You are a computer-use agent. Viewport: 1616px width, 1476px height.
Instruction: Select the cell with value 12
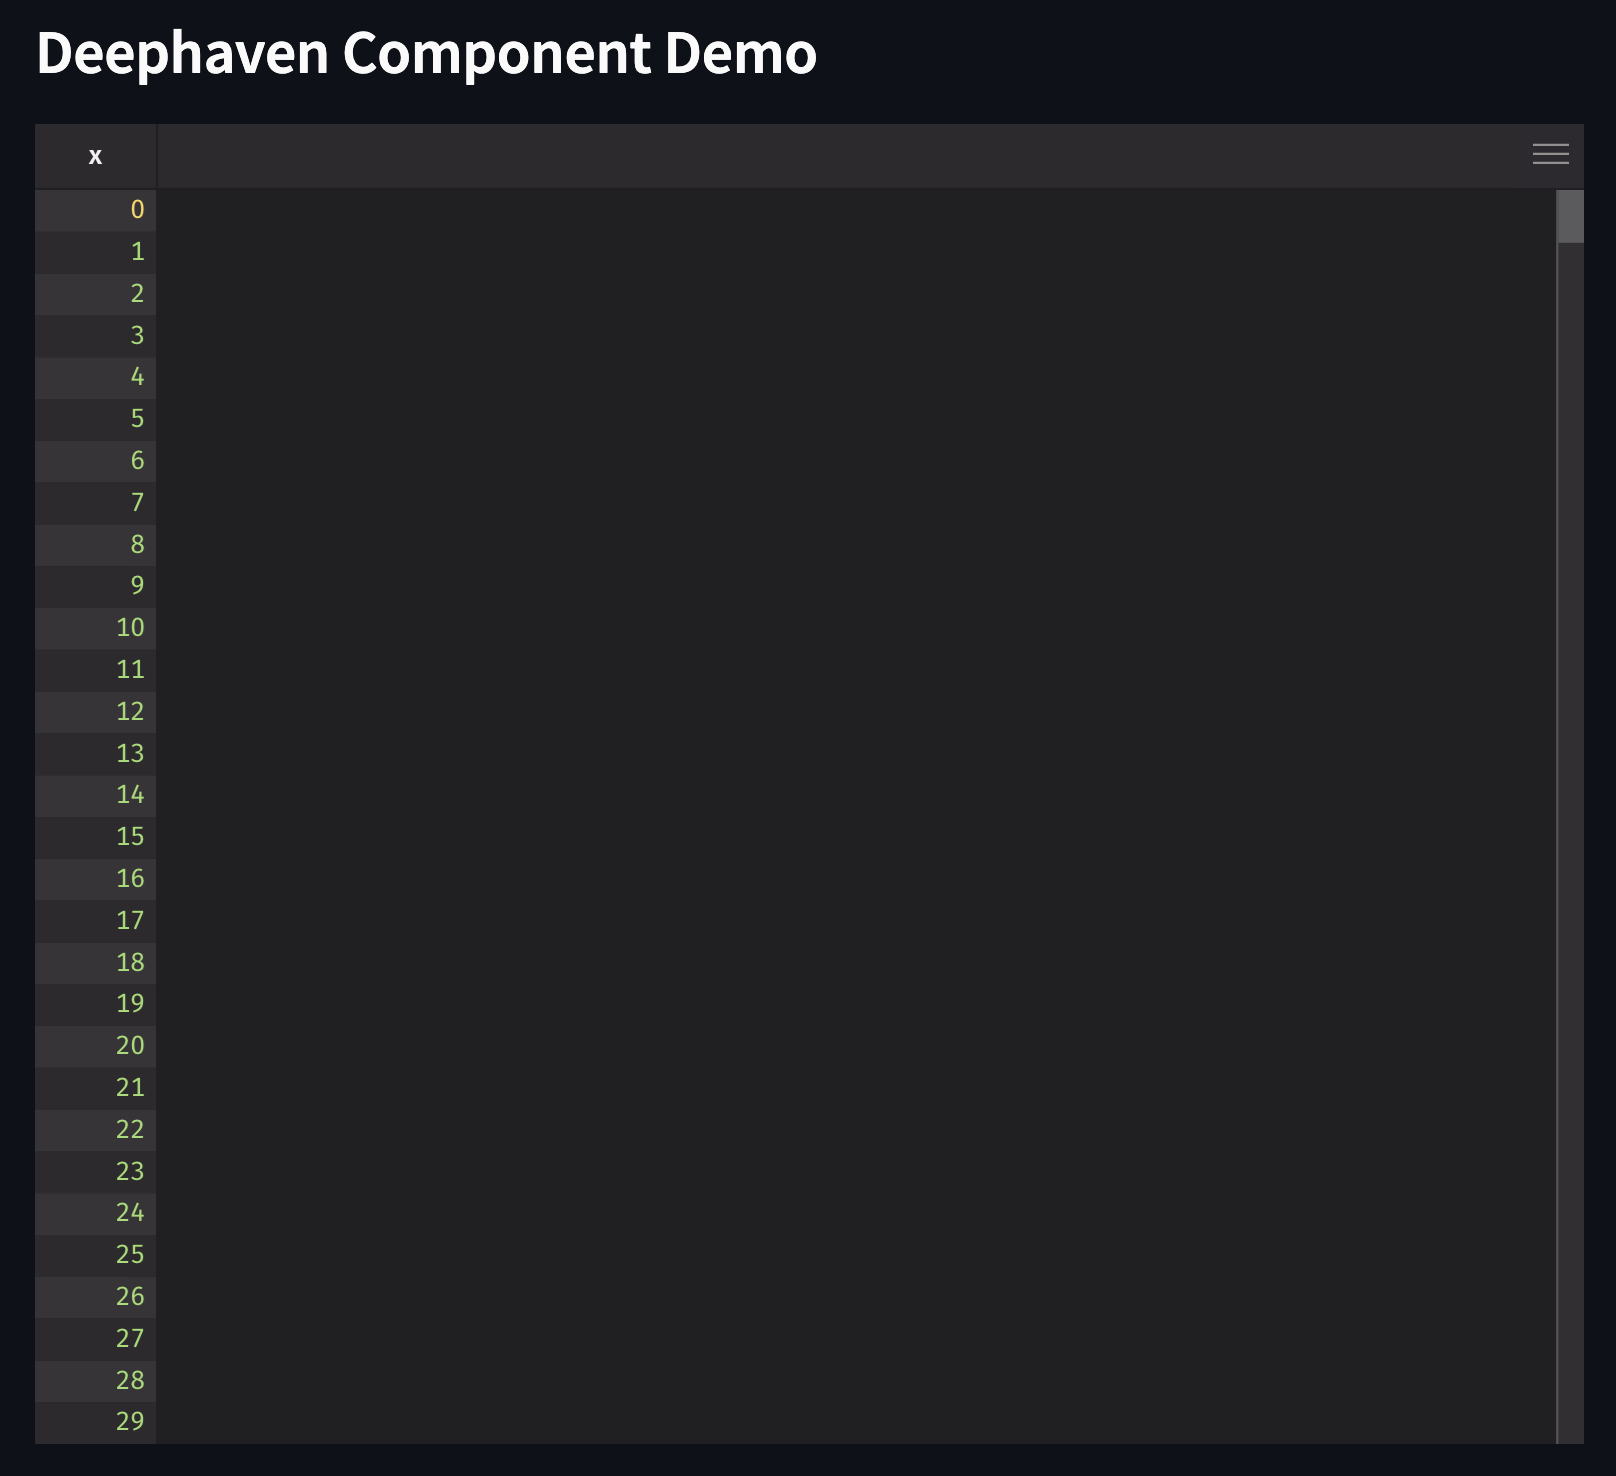click(96, 712)
